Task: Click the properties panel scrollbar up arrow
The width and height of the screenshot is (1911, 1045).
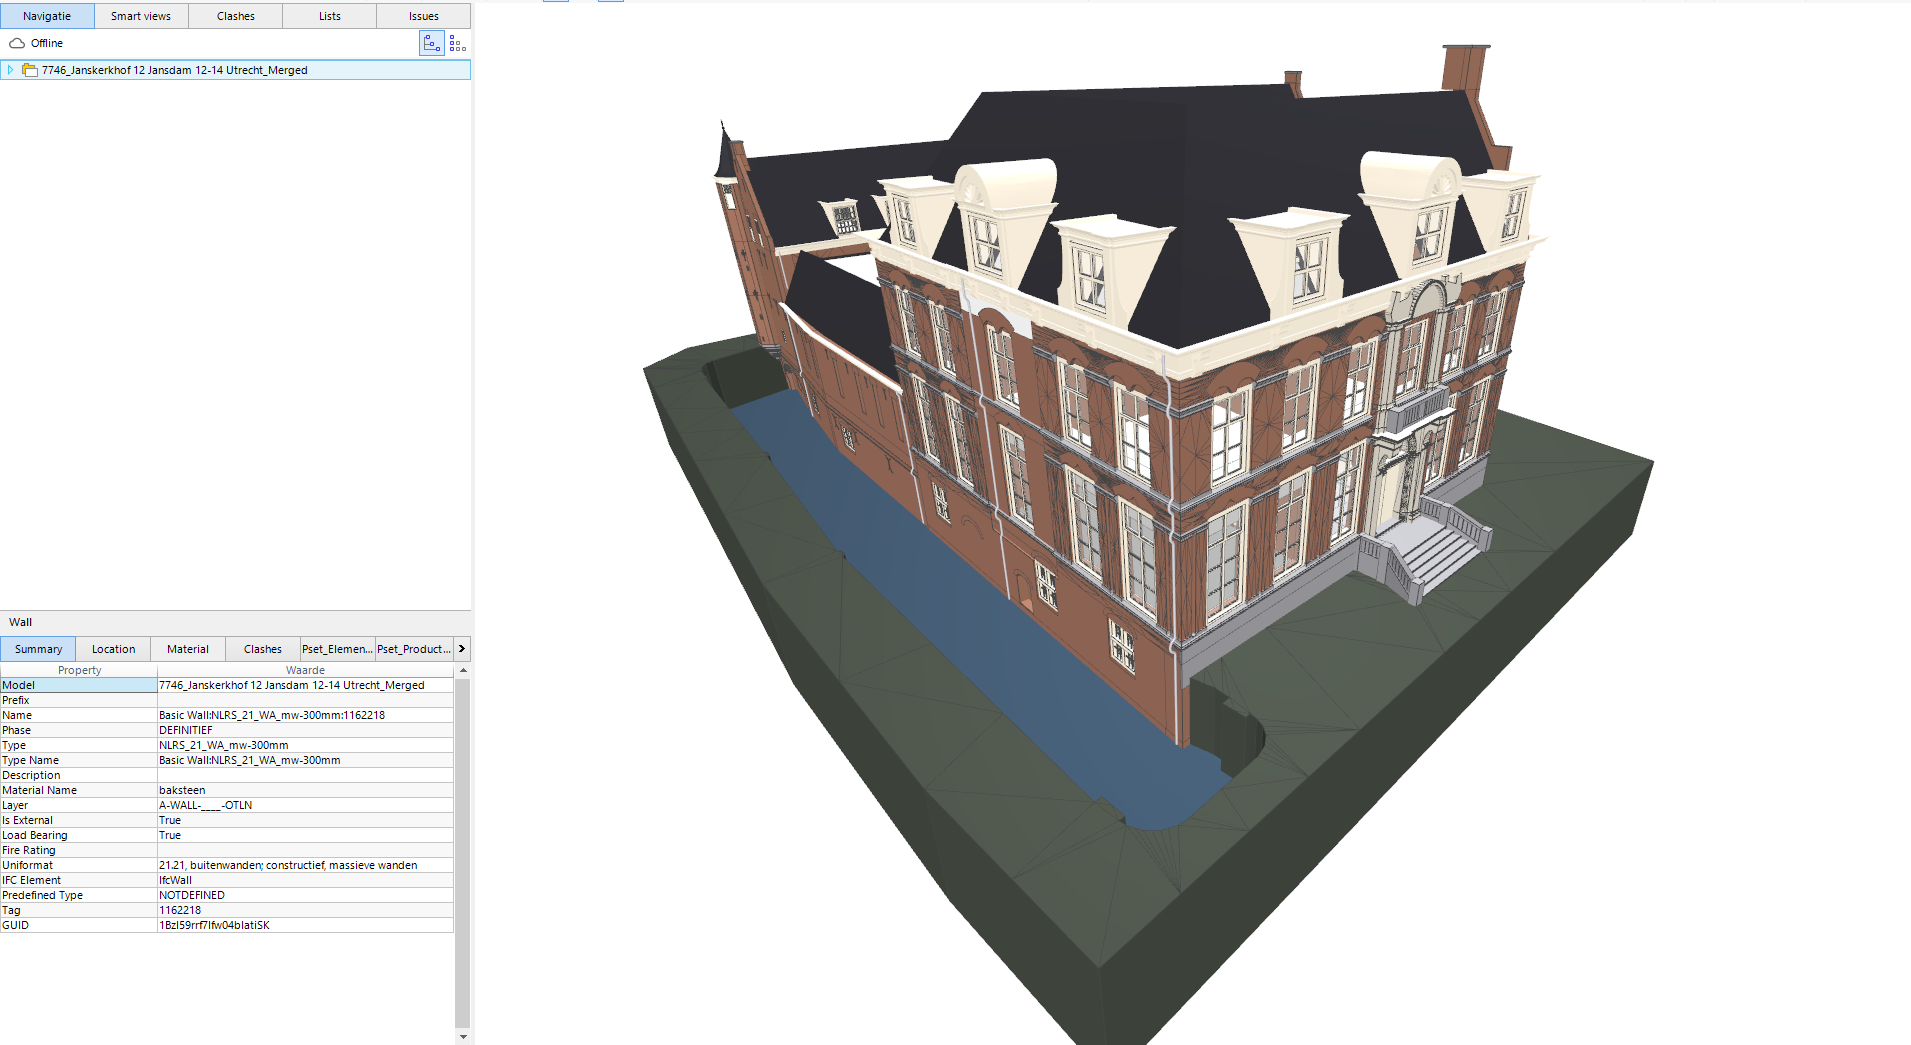Action: 462,670
